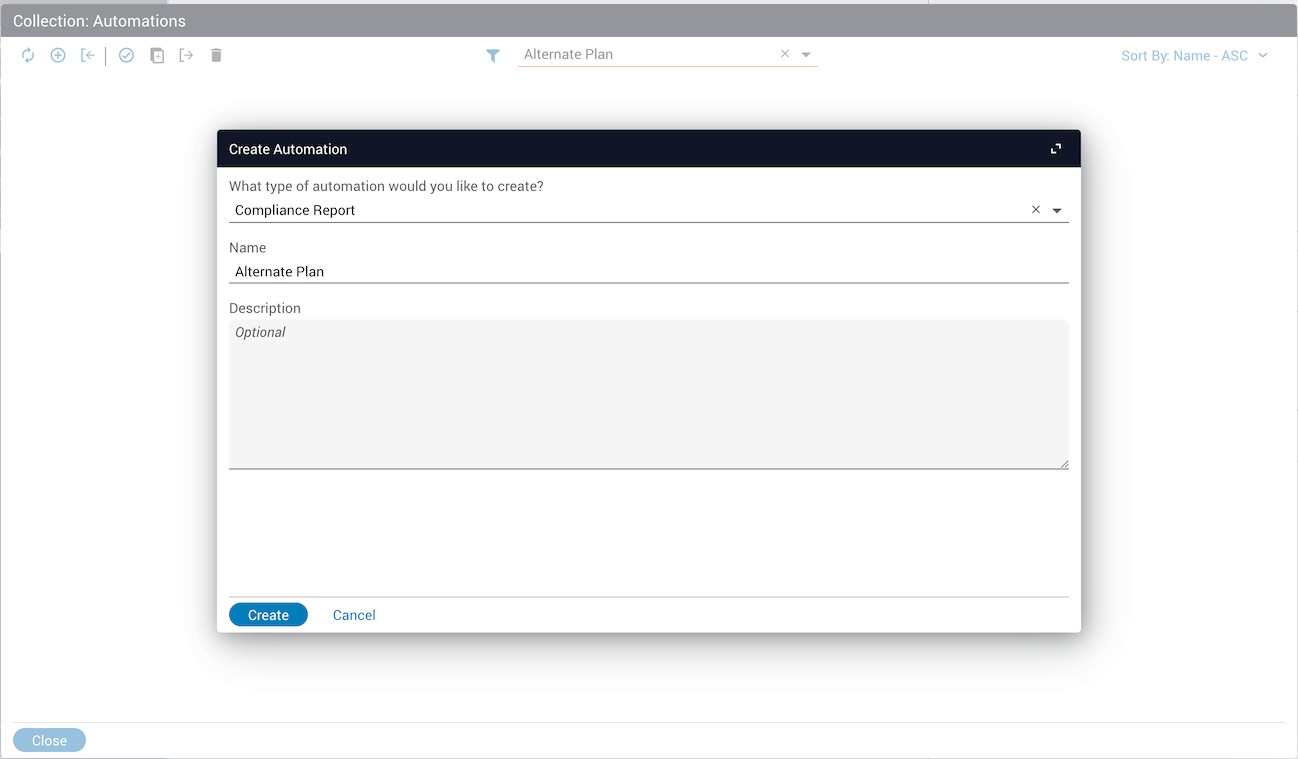Click the Create button
The width and height of the screenshot is (1298, 759).
tap(268, 615)
